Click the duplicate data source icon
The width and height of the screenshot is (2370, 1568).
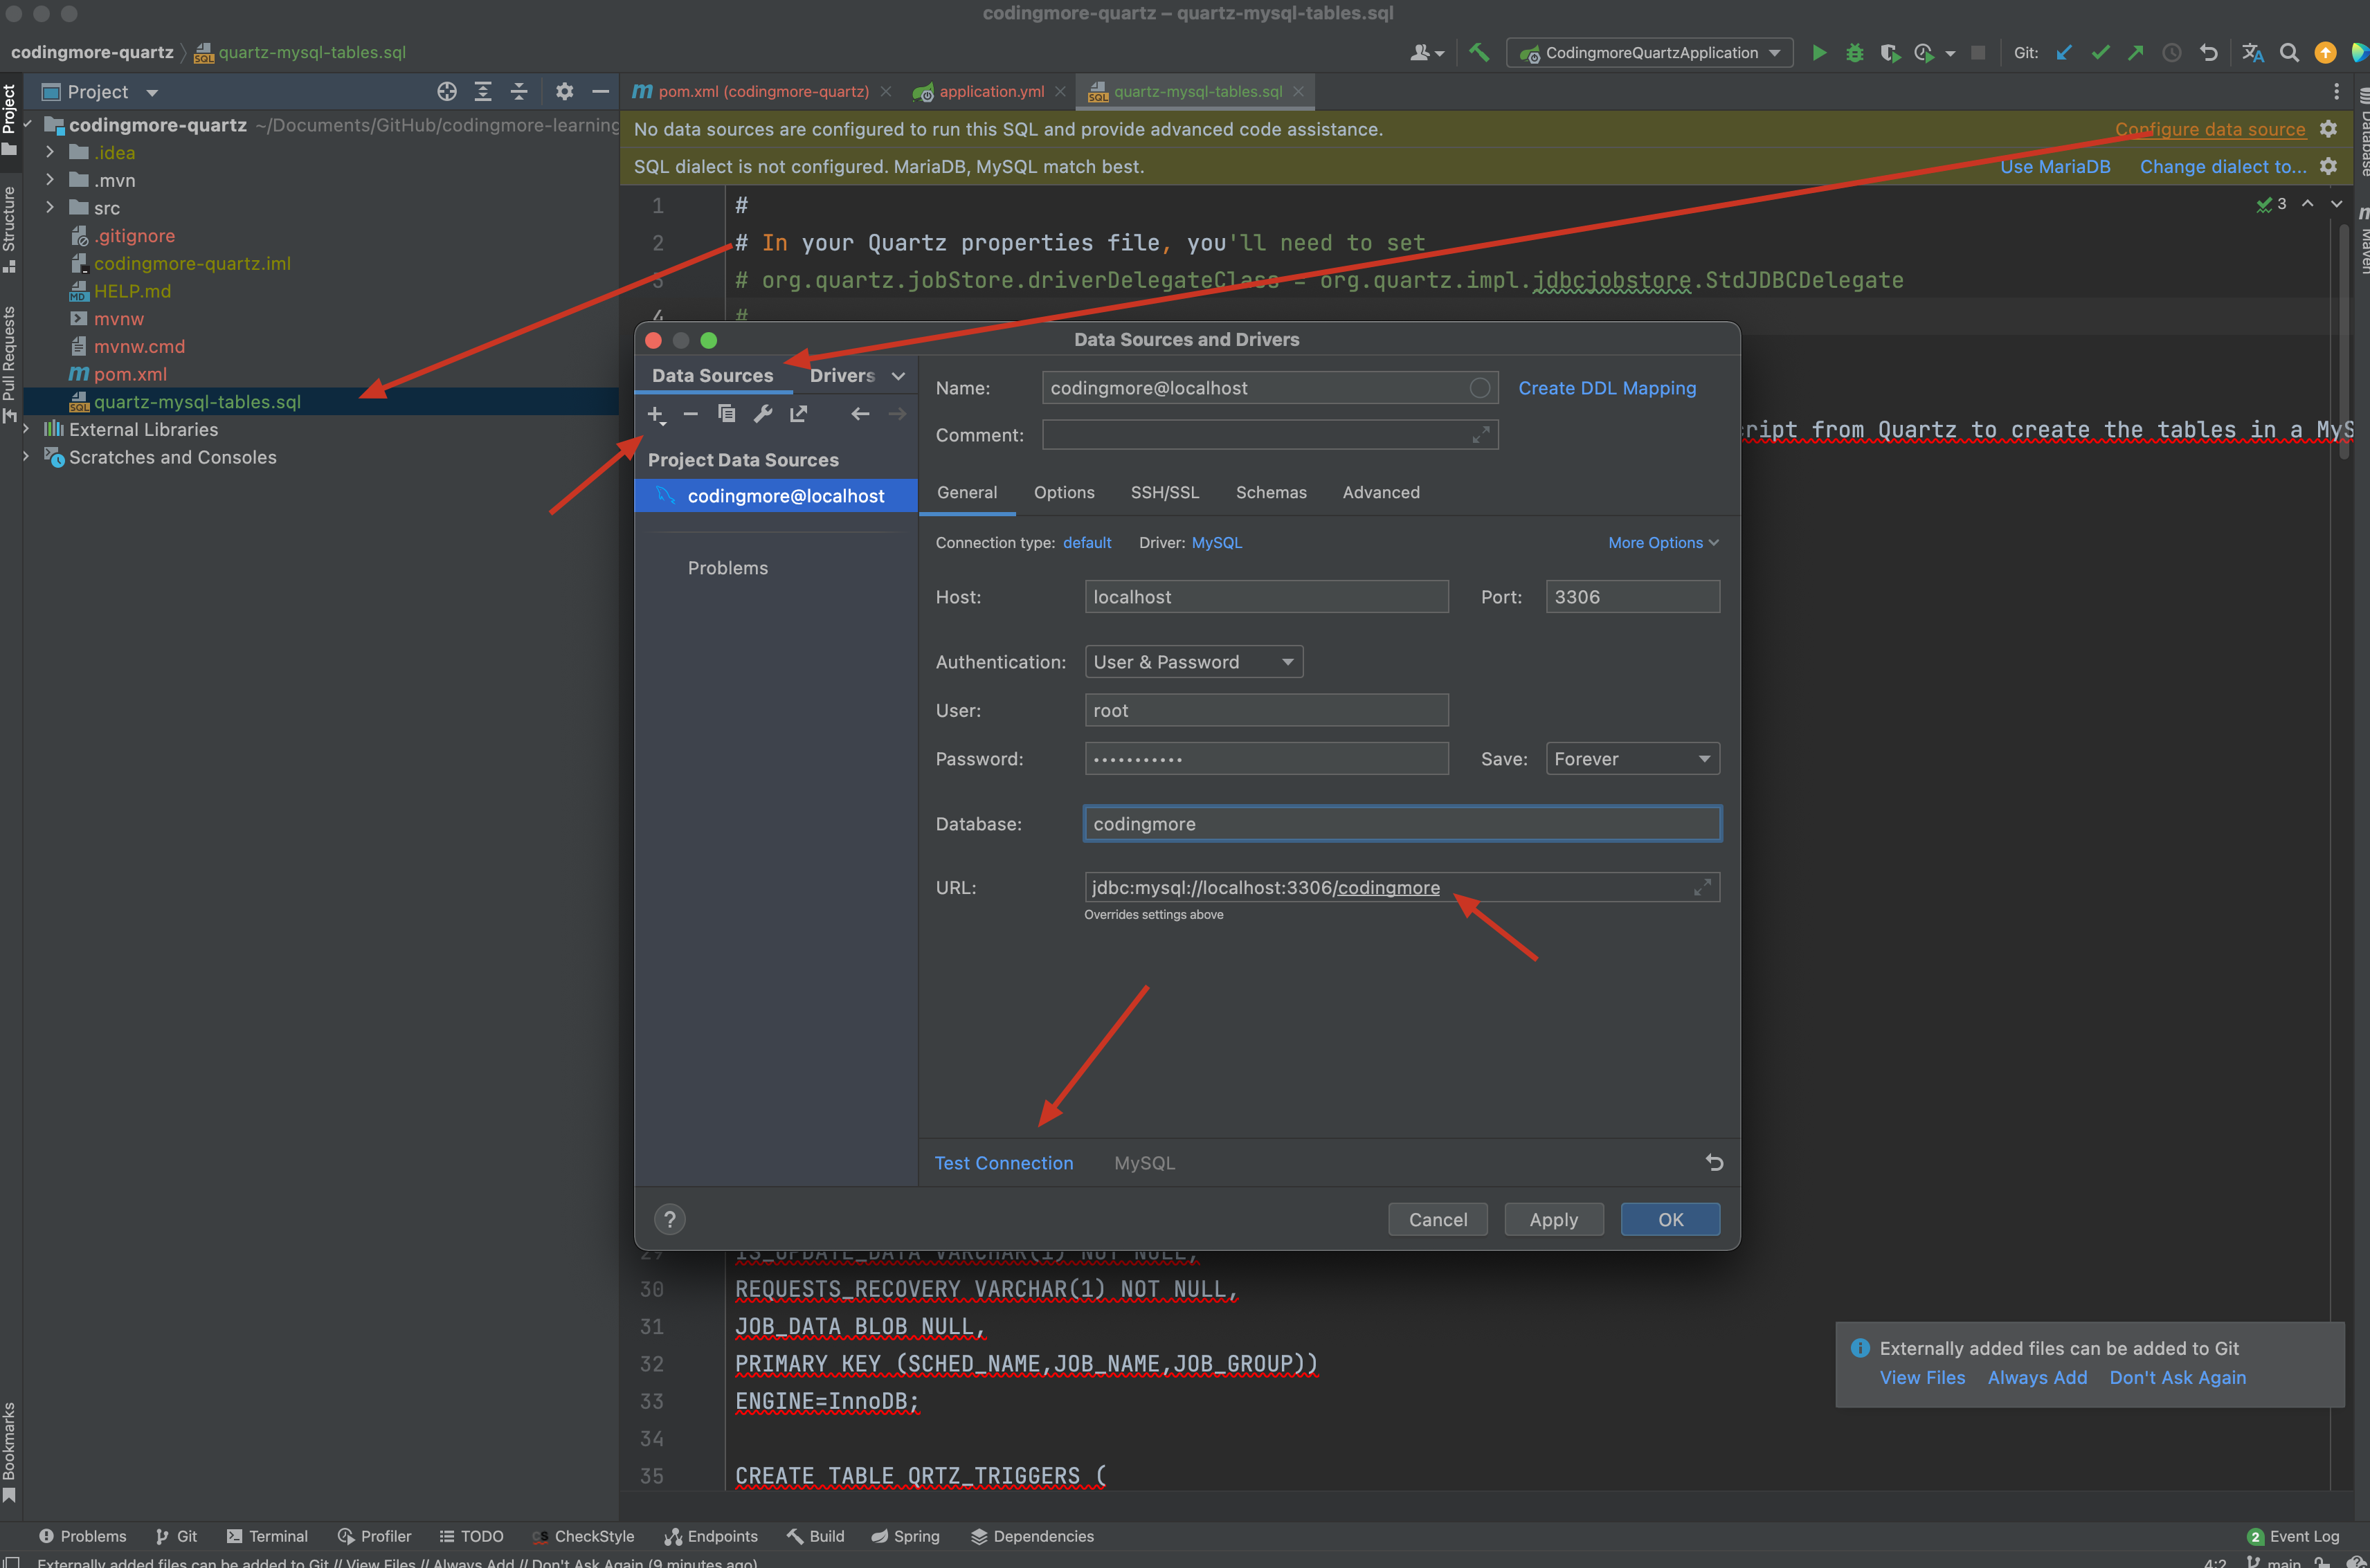pos(727,414)
